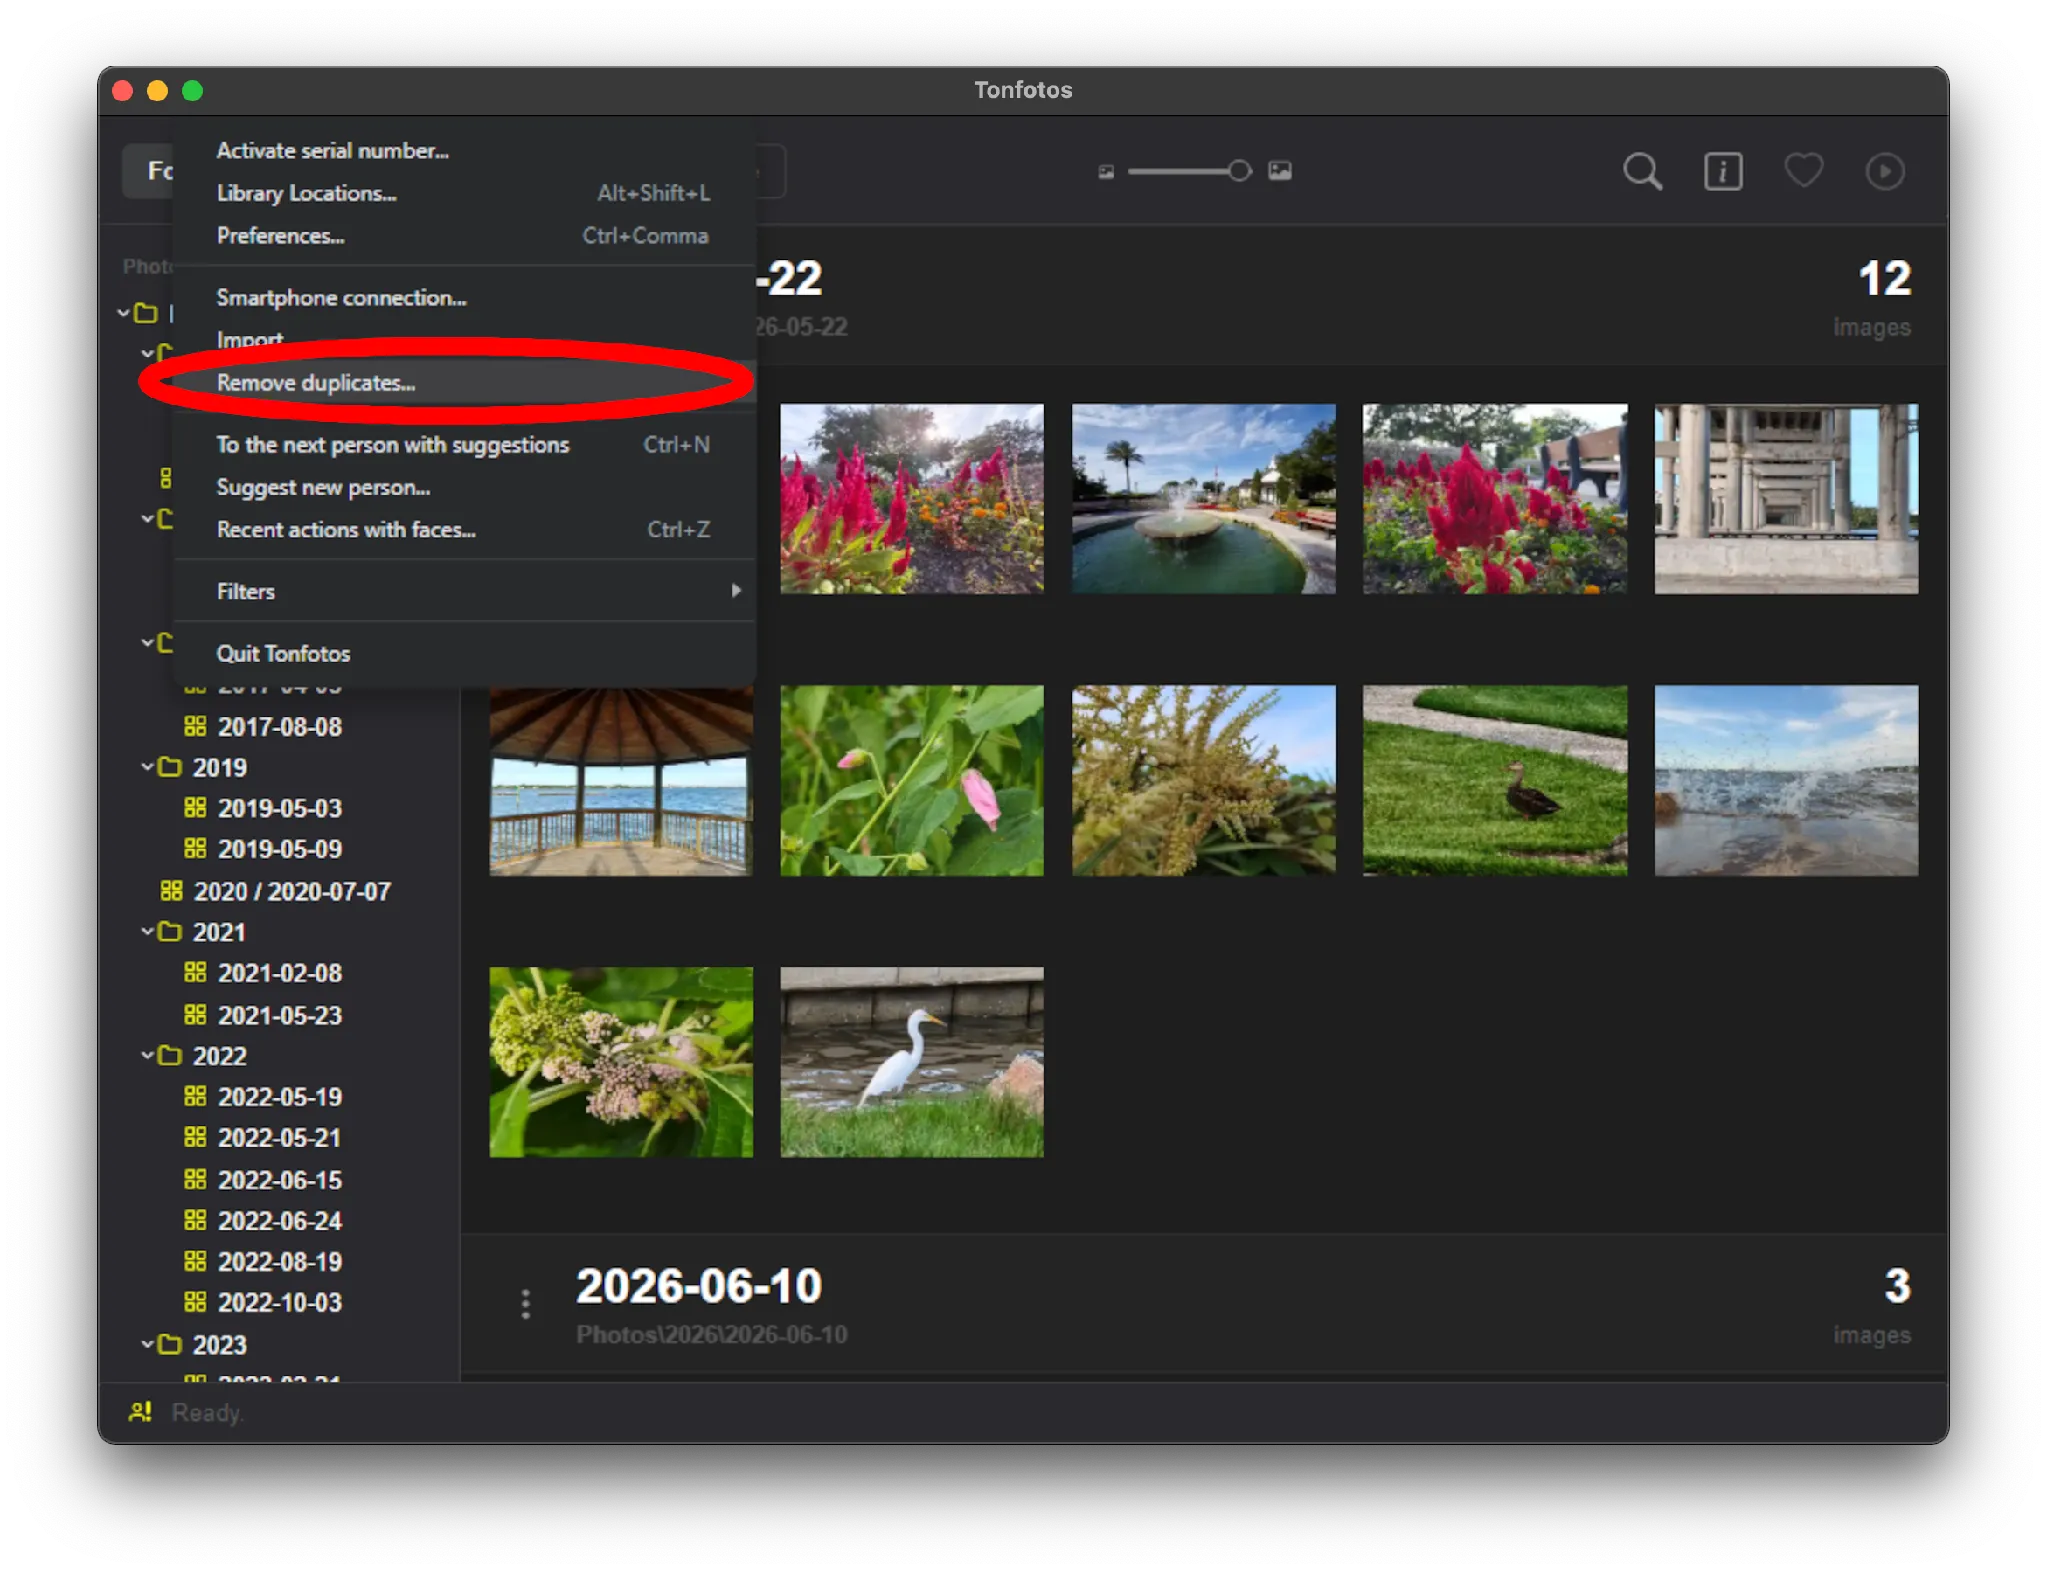
Task: Select Smartphone connection menu entry
Action: point(464,298)
